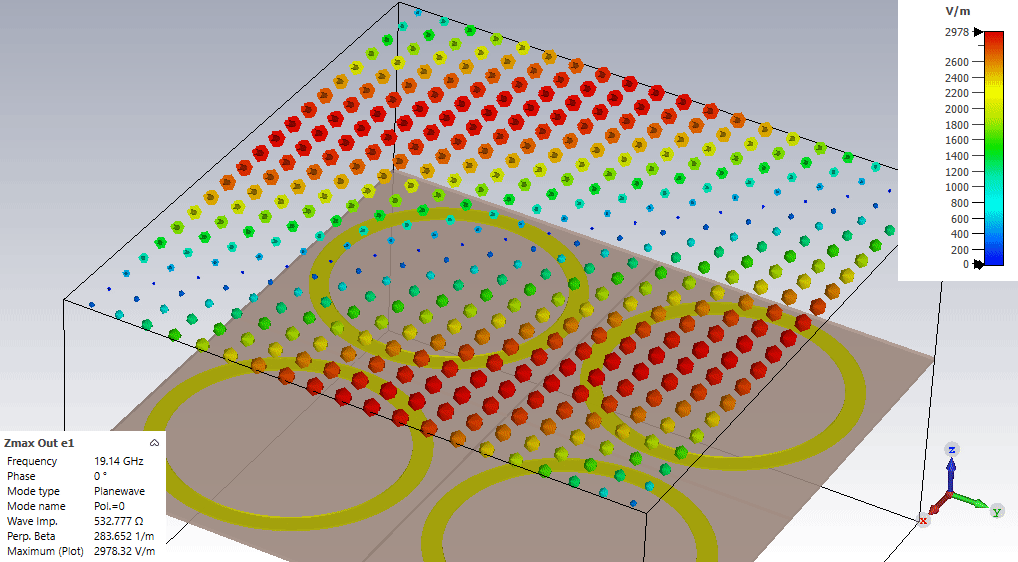The height and width of the screenshot is (562, 1018).
Task: Click the Zmax Out e1 panel title
Action: [x=39, y=443]
